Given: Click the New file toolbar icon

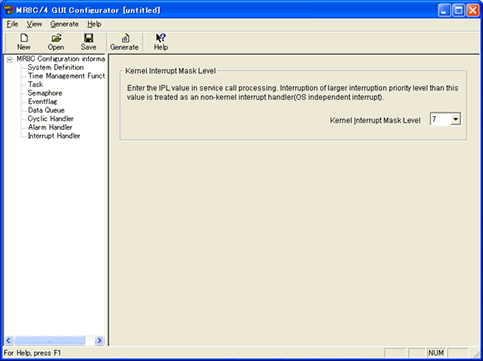Looking at the screenshot, I should (24, 38).
